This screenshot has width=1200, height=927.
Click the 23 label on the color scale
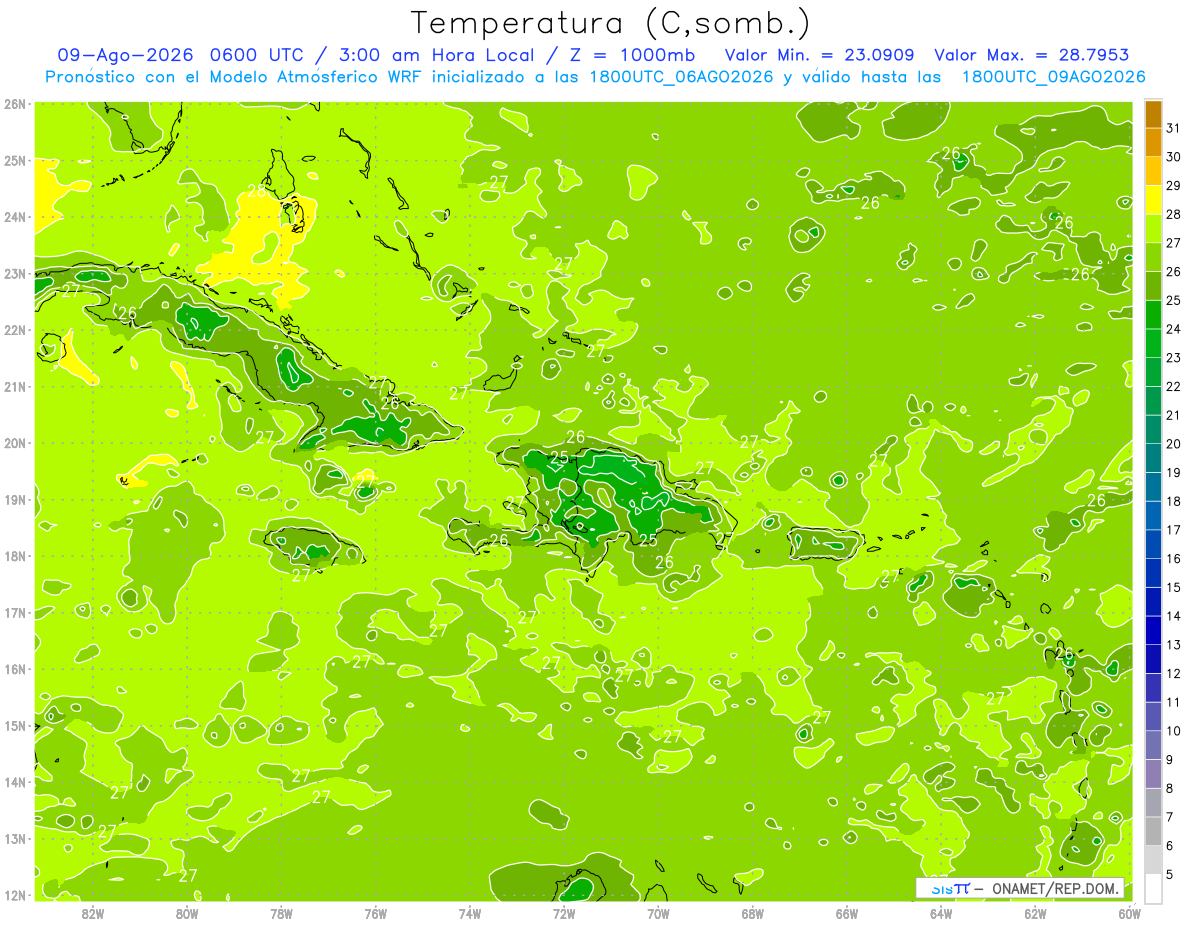coord(1174,358)
